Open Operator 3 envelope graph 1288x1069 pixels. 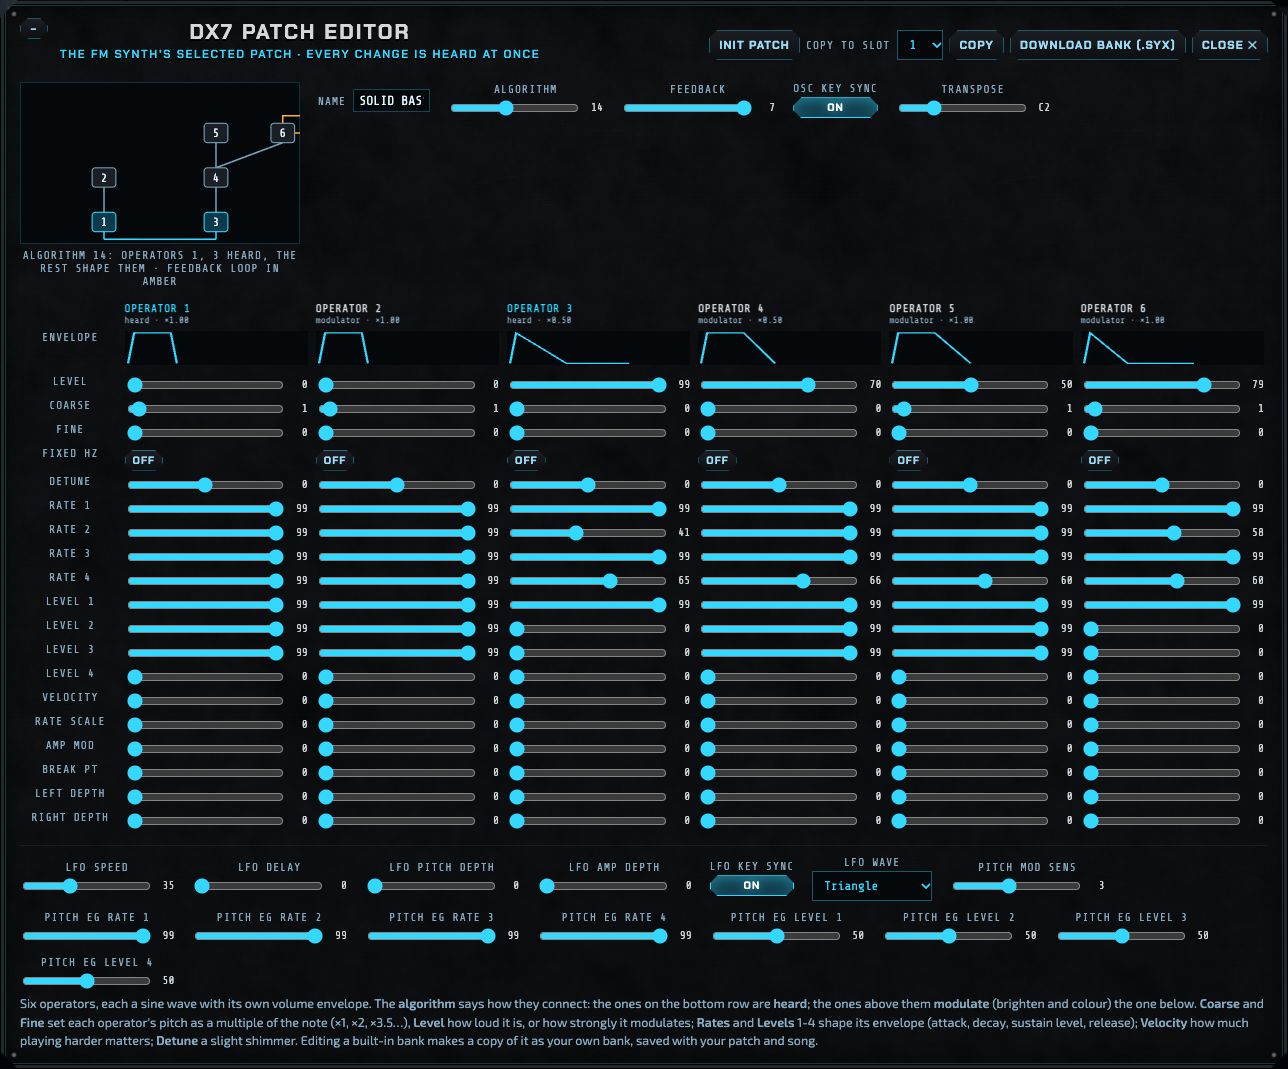pos(598,347)
